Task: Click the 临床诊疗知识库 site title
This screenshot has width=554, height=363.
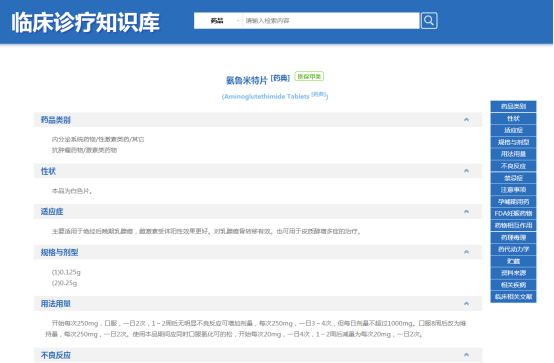Action: 86,22
